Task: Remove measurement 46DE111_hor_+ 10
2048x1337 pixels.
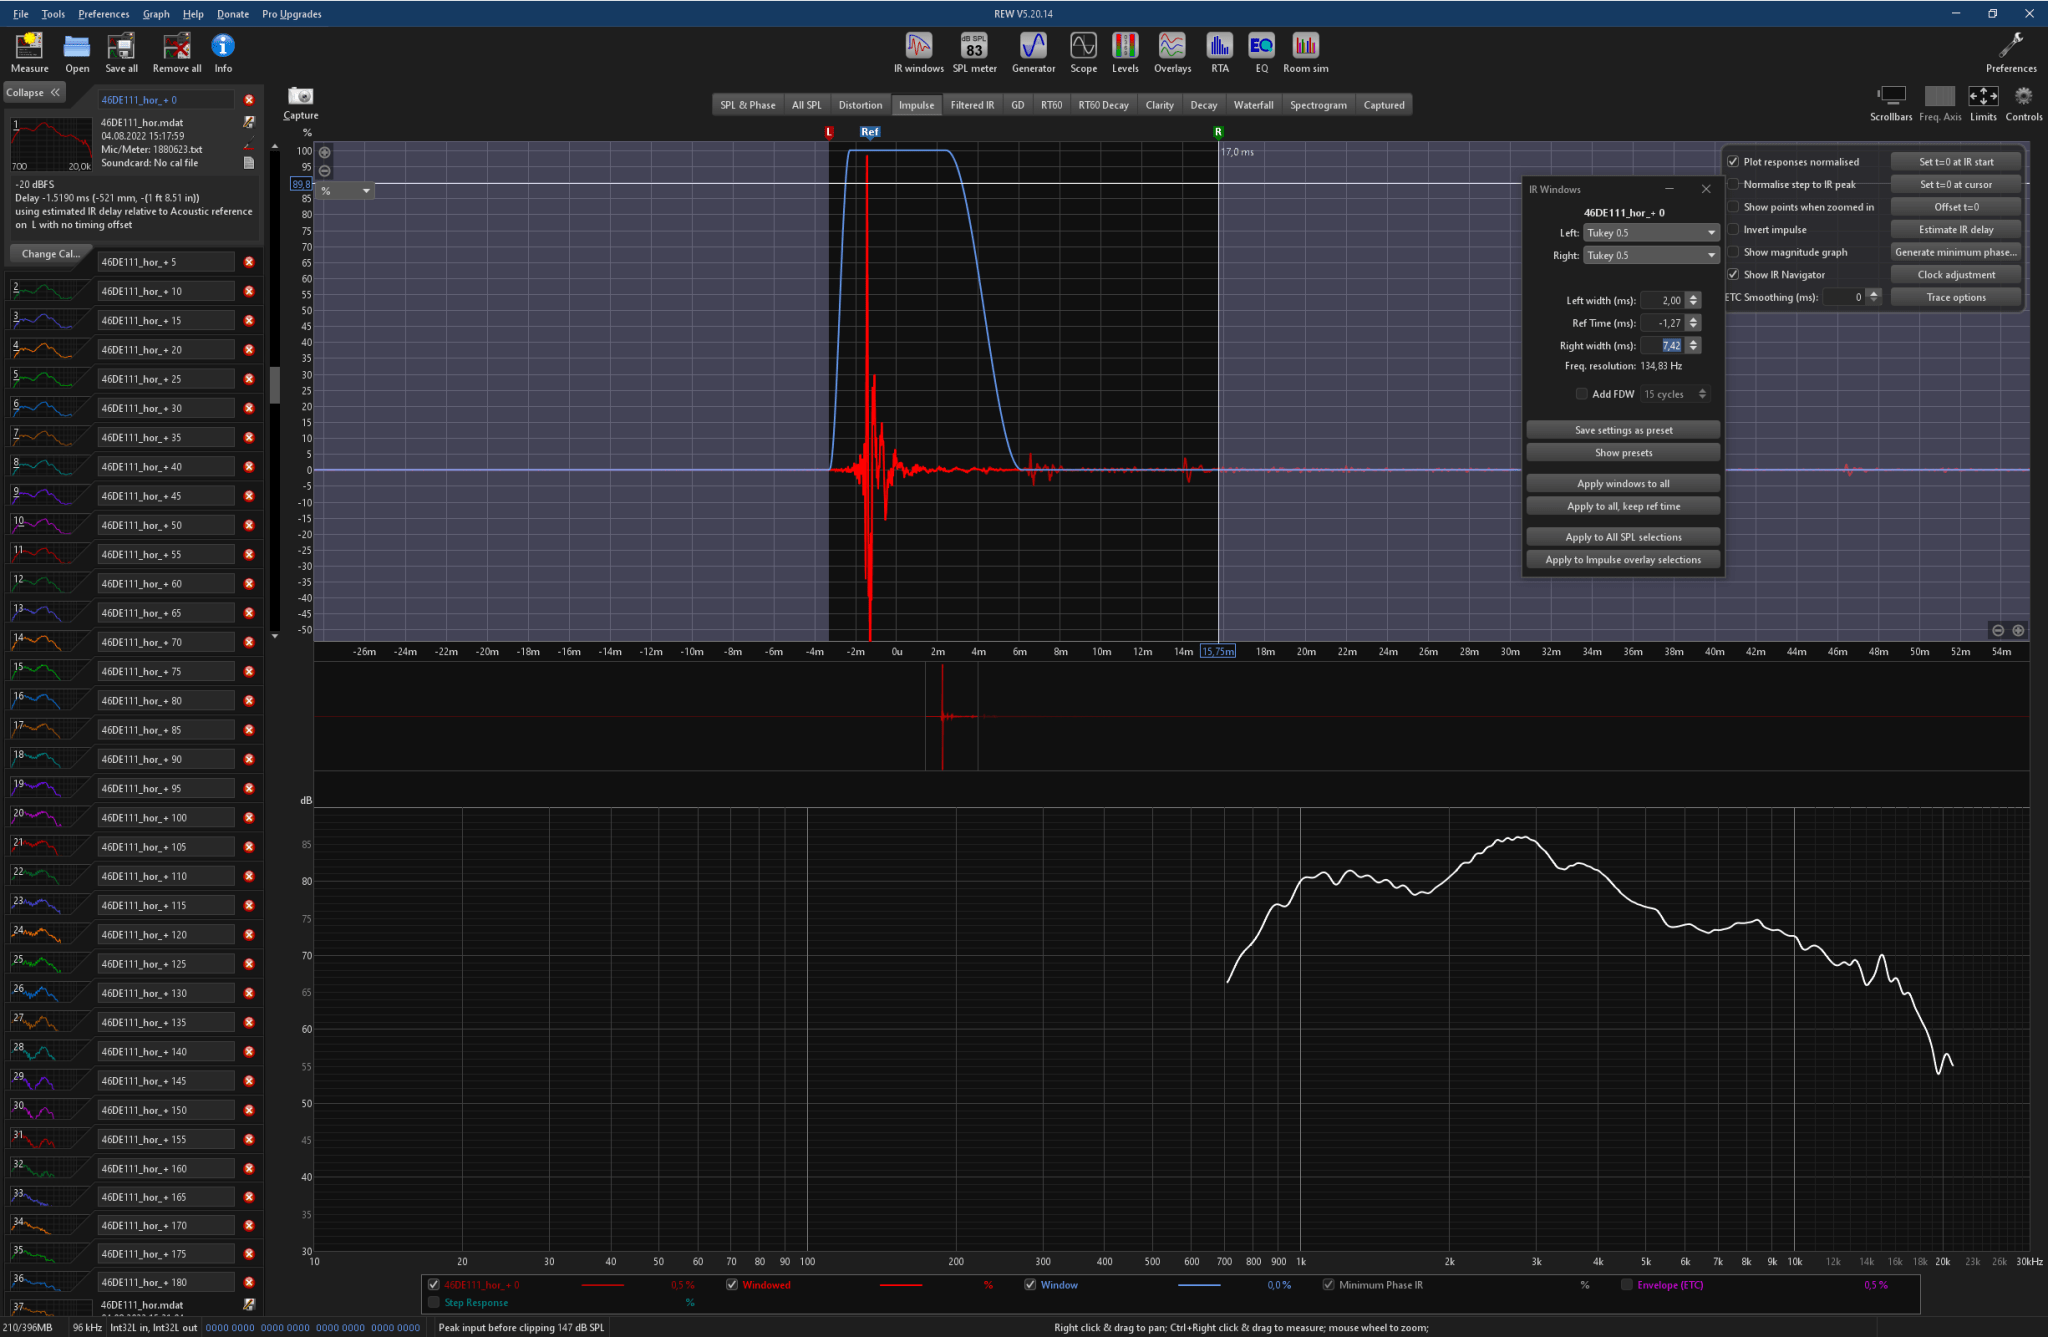Action: coord(249,291)
